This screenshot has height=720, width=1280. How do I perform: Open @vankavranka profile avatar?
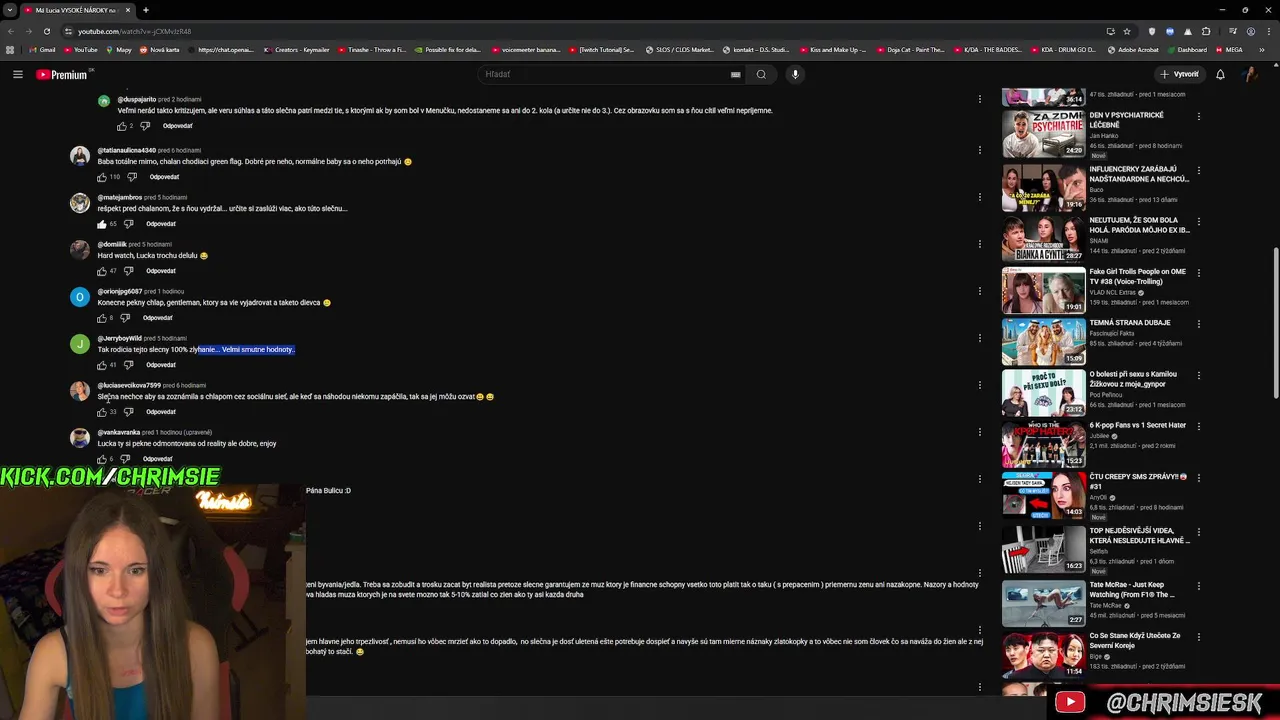point(80,438)
